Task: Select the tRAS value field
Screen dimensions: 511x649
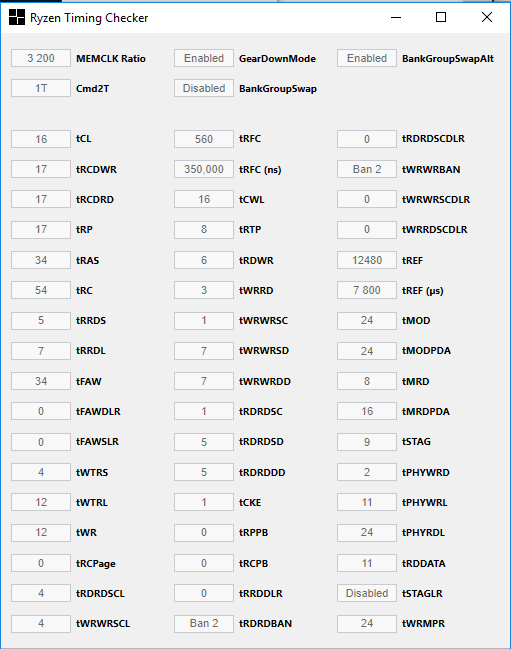Action: coord(41,260)
